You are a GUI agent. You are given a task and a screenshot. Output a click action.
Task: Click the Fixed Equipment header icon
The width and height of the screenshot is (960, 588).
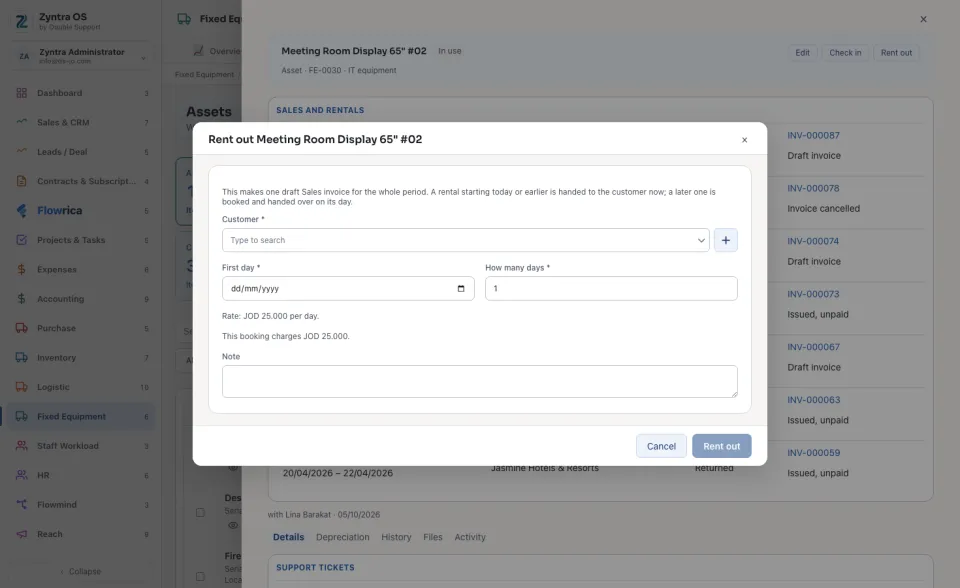[x=184, y=19]
